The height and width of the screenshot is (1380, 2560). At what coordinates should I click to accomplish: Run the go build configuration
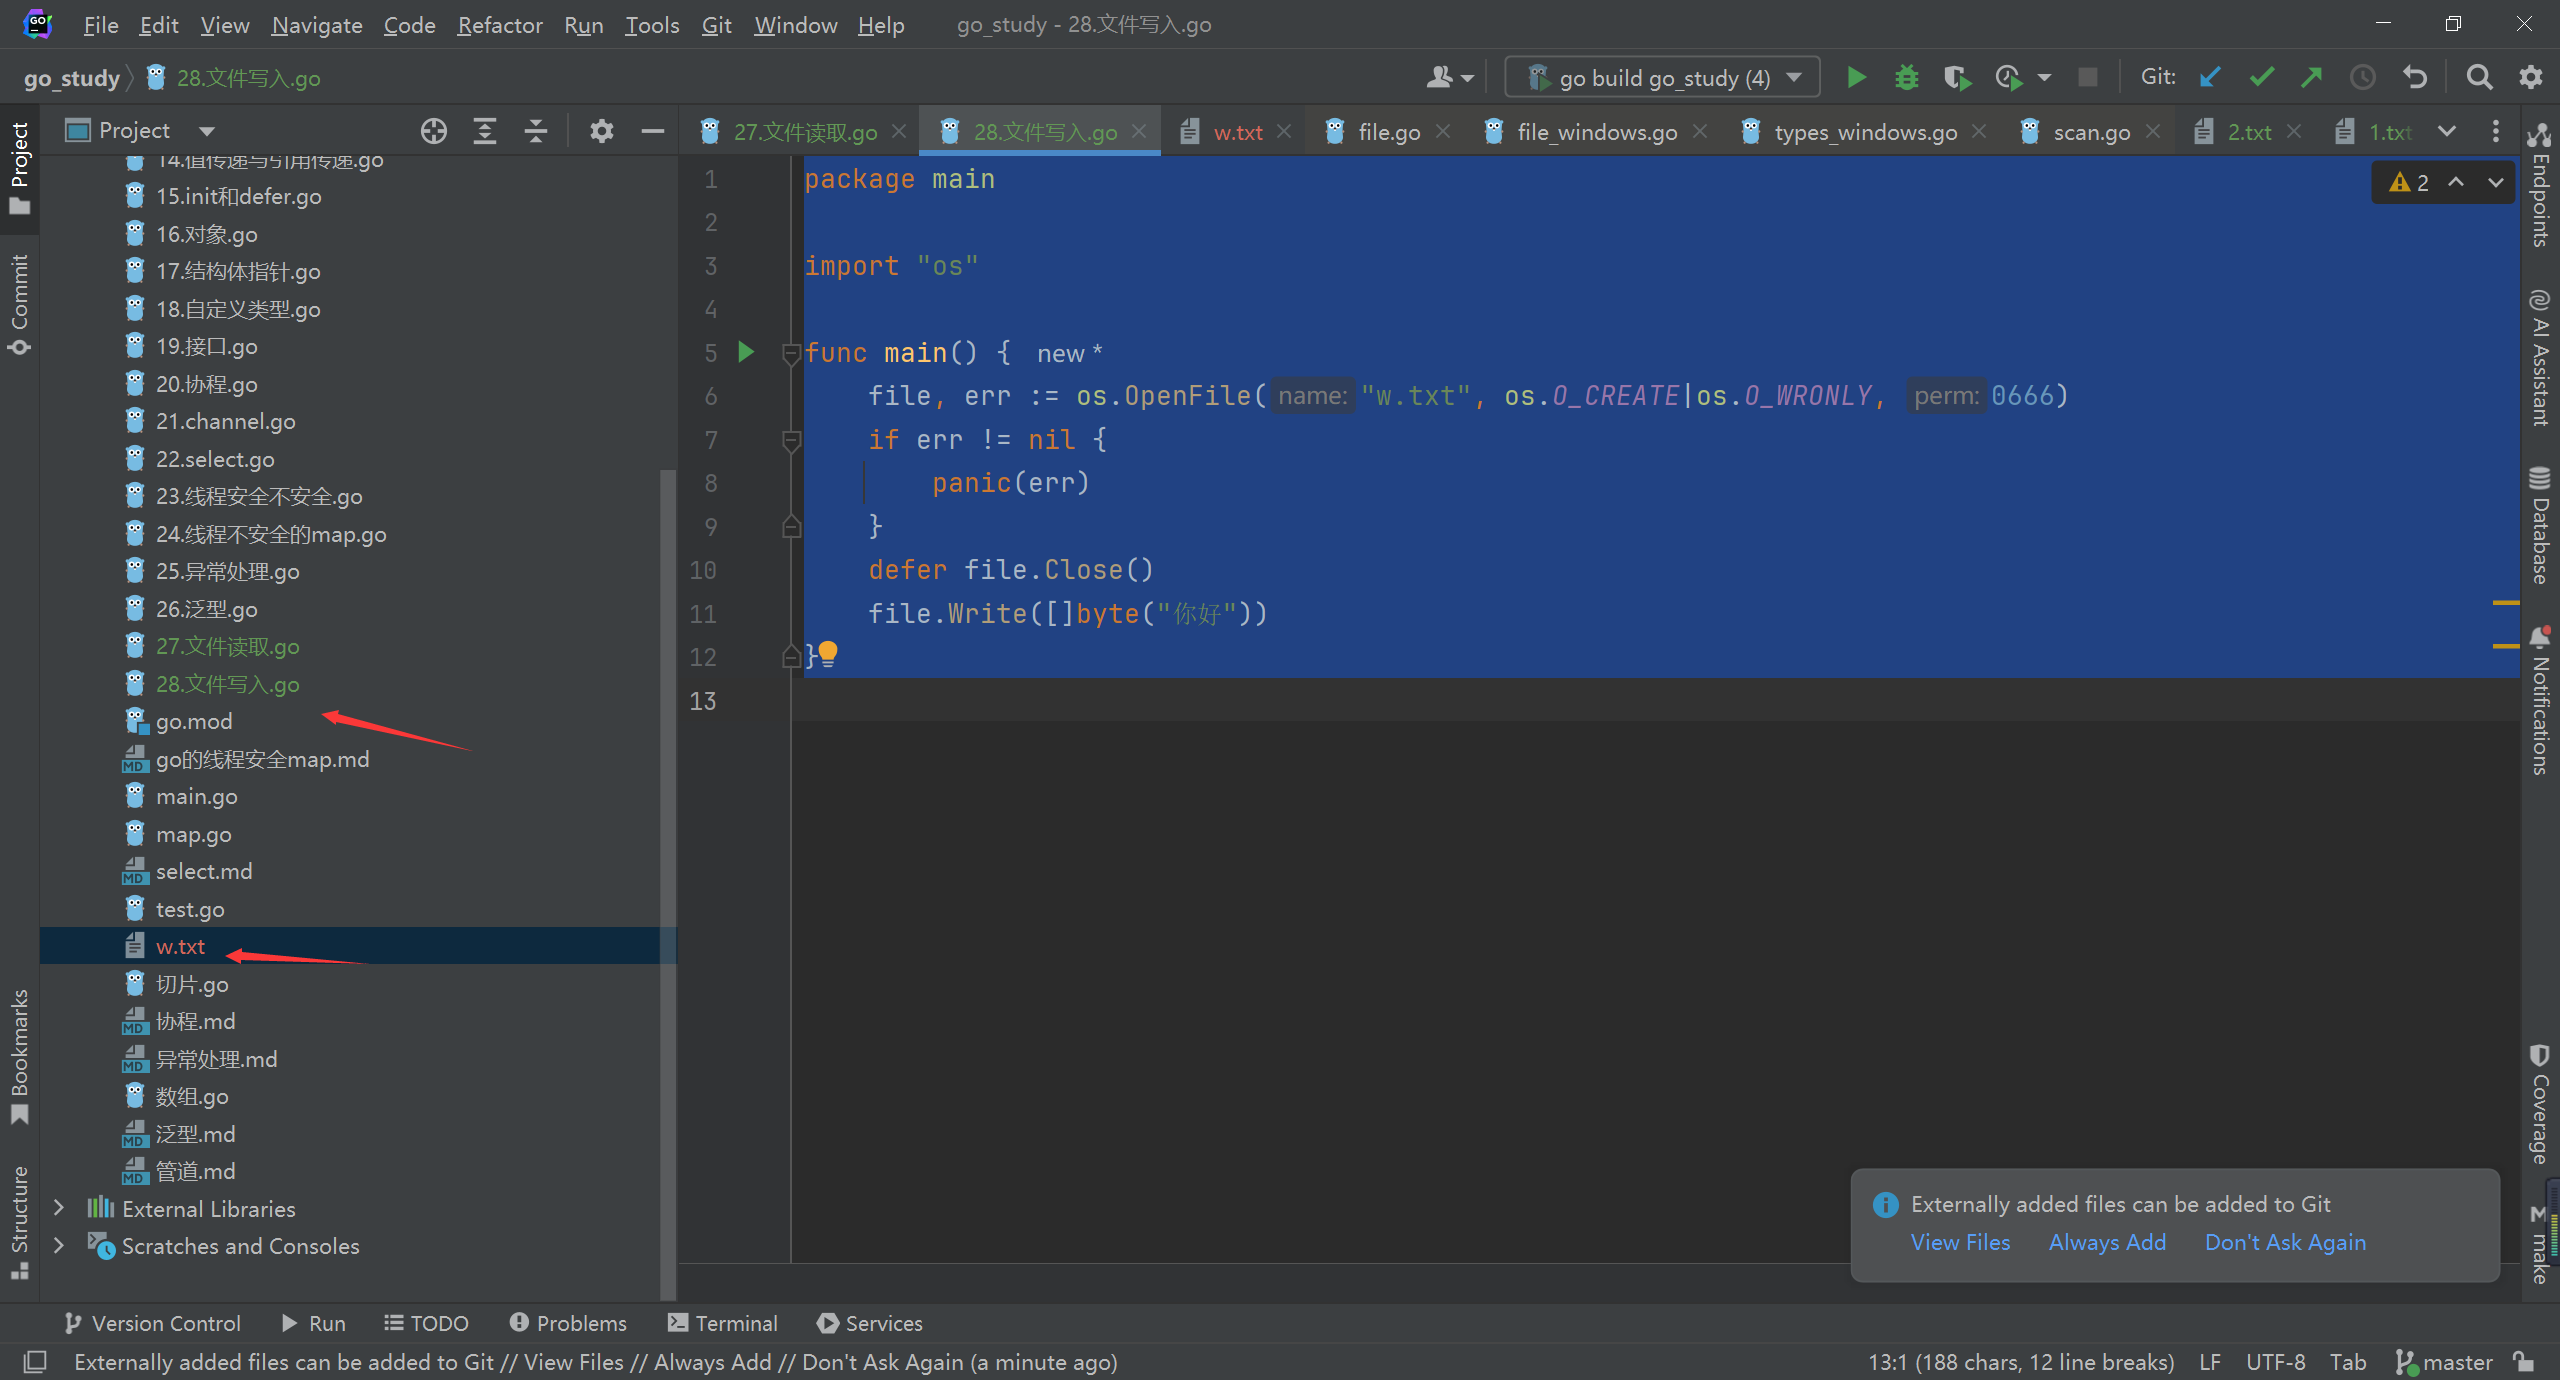[x=1856, y=77]
